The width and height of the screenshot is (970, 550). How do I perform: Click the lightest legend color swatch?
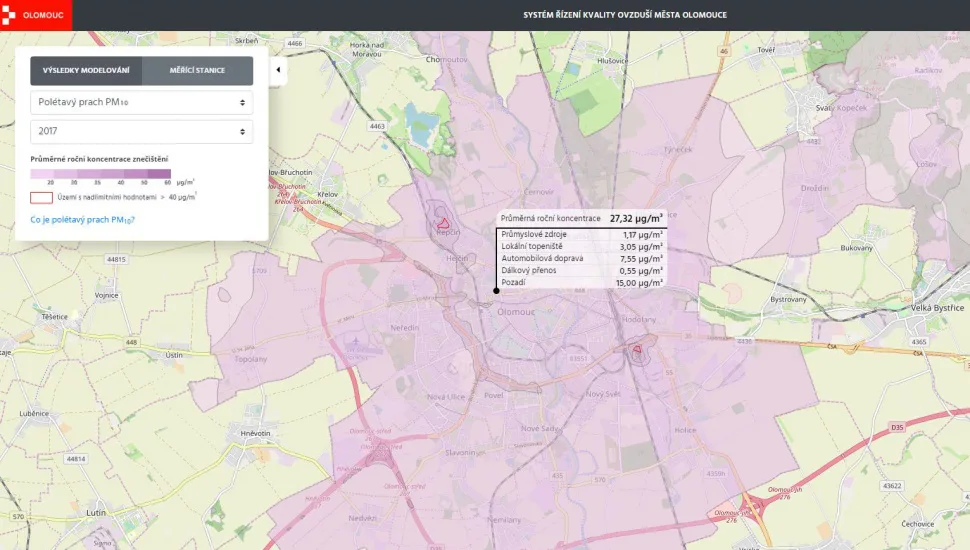click(42, 174)
